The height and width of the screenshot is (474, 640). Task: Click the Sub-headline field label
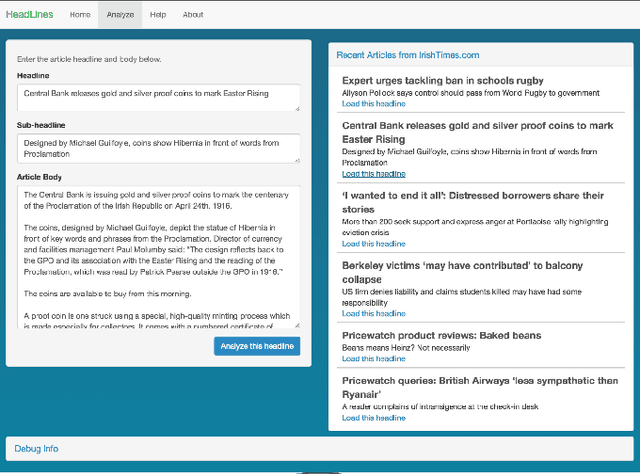(x=41, y=125)
